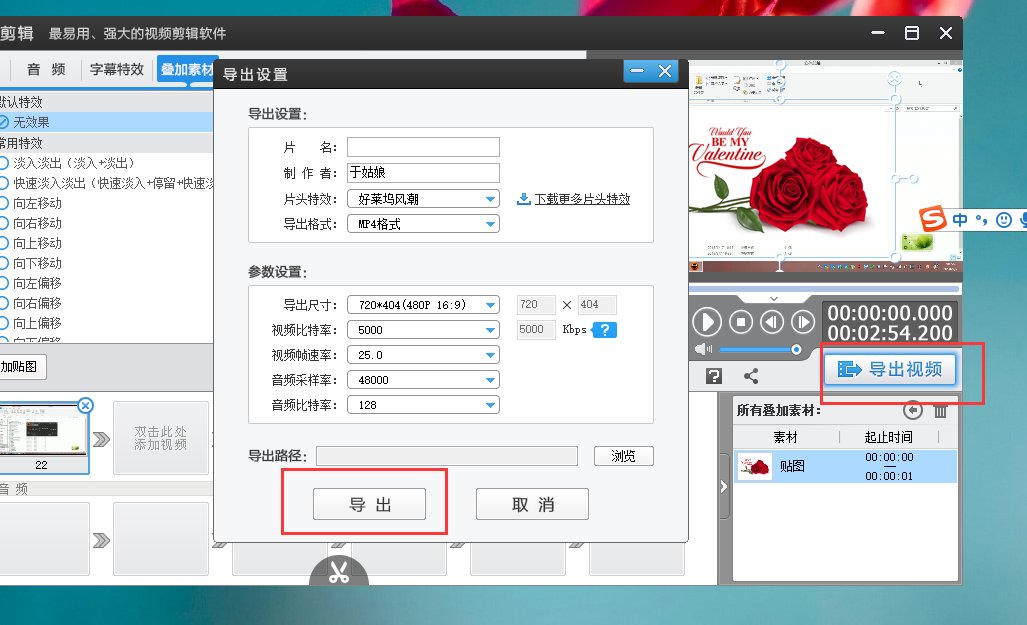Switch to the 叠加素材 tab
This screenshot has width=1027, height=625.
coord(188,70)
